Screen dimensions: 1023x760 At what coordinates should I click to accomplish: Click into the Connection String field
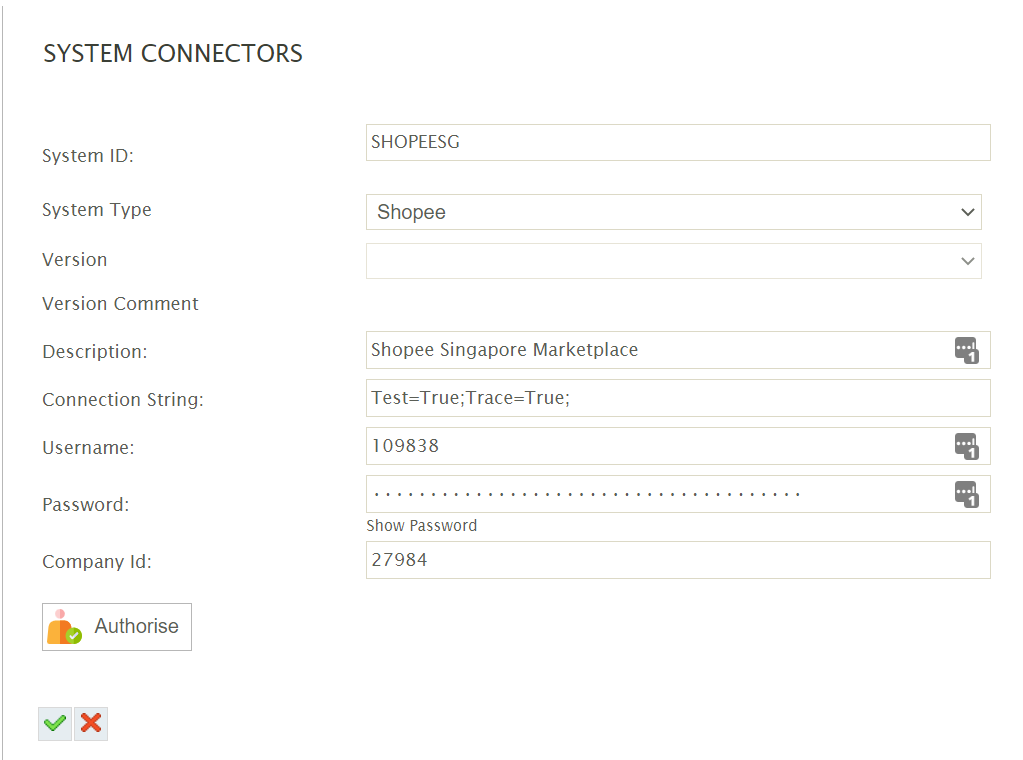677,398
